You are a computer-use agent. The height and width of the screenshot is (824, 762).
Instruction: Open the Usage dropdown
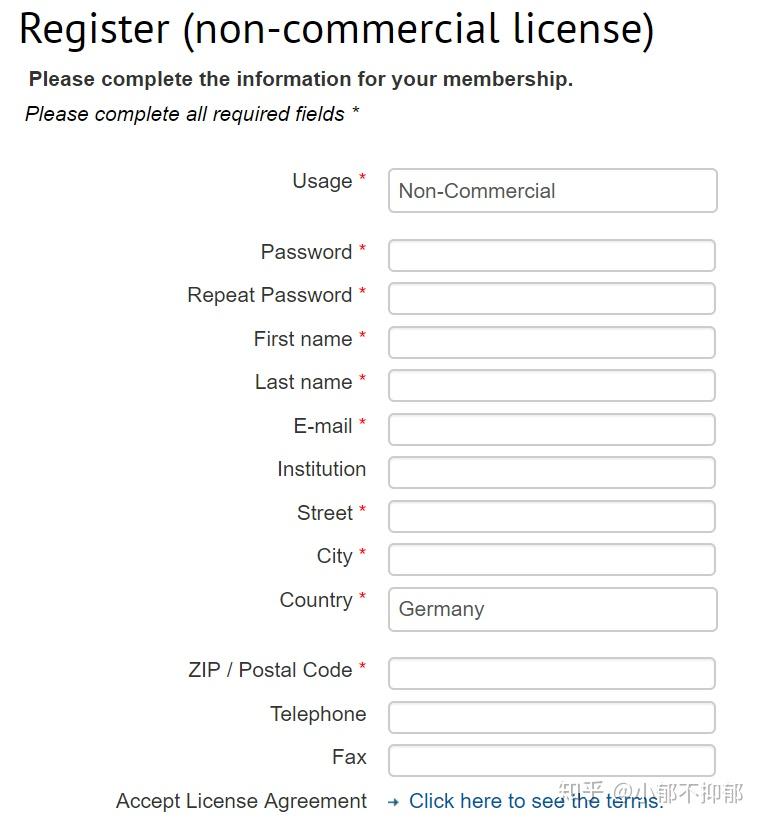552,191
